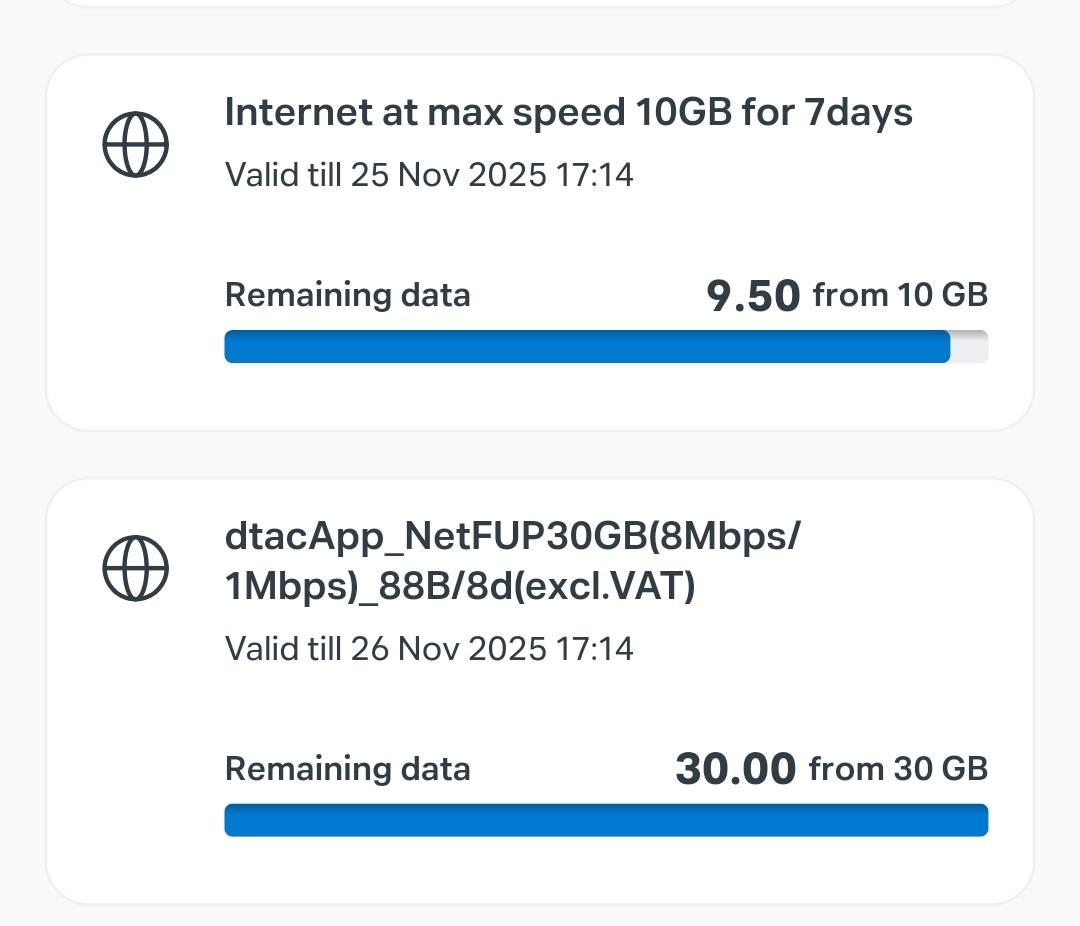Click the blue filled part of the 10GB progress bar
This screenshot has height=926, width=1080.
click(x=586, y=347)
